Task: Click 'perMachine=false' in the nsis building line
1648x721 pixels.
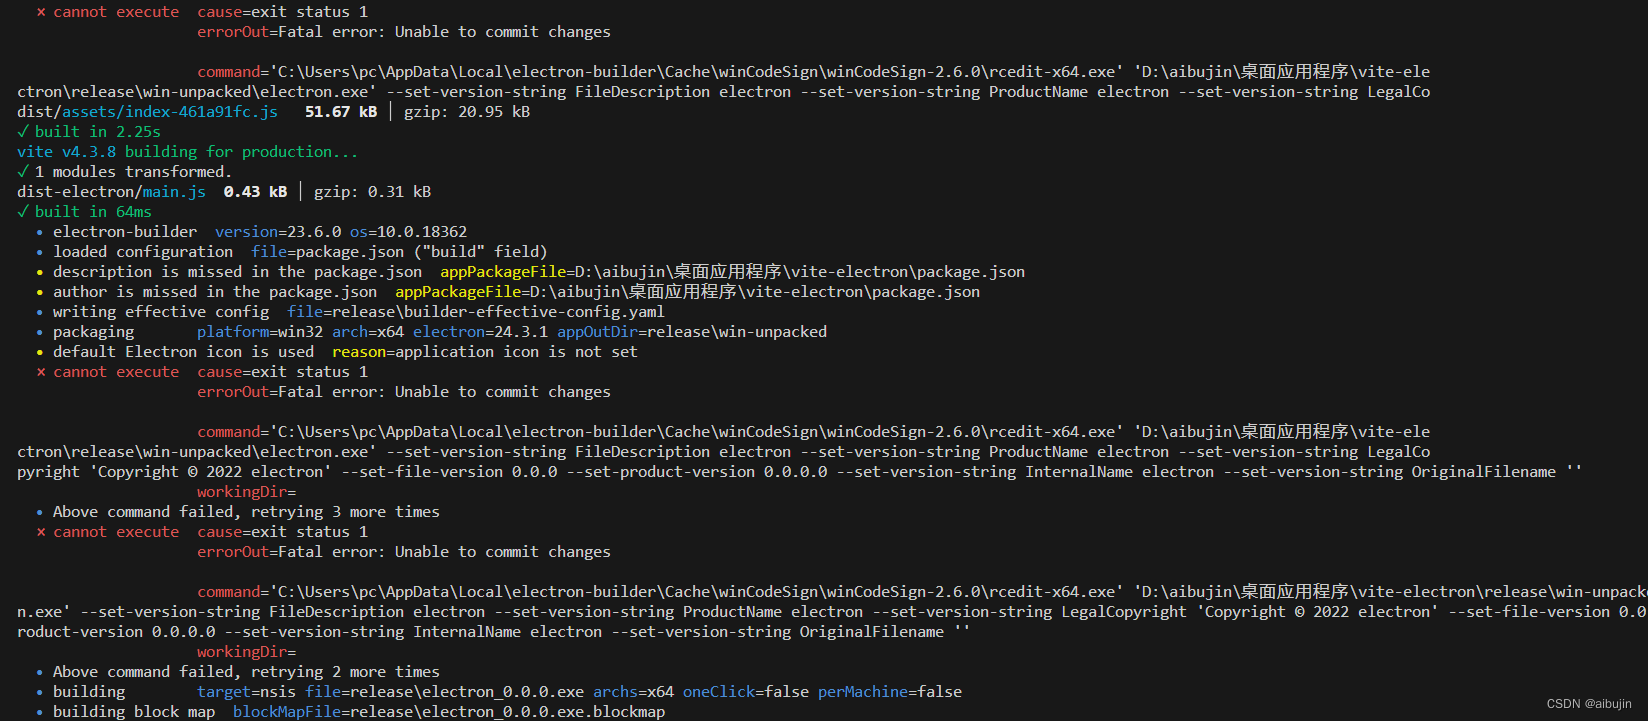Action: click(x=890, y=692)
